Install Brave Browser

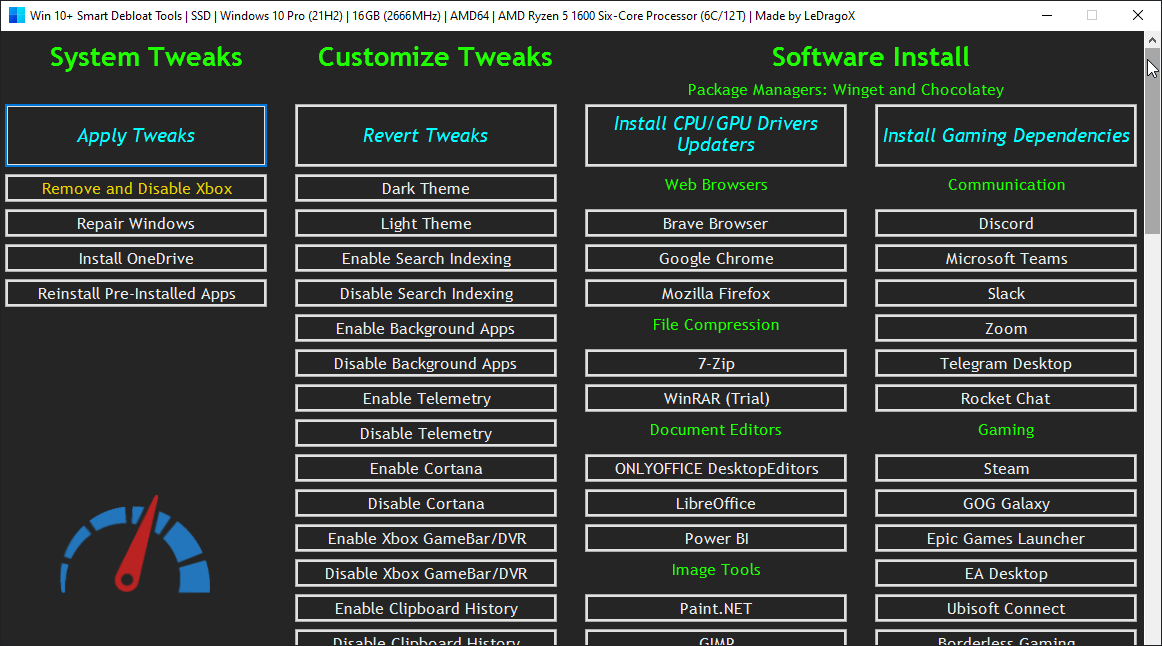point(716,223)
